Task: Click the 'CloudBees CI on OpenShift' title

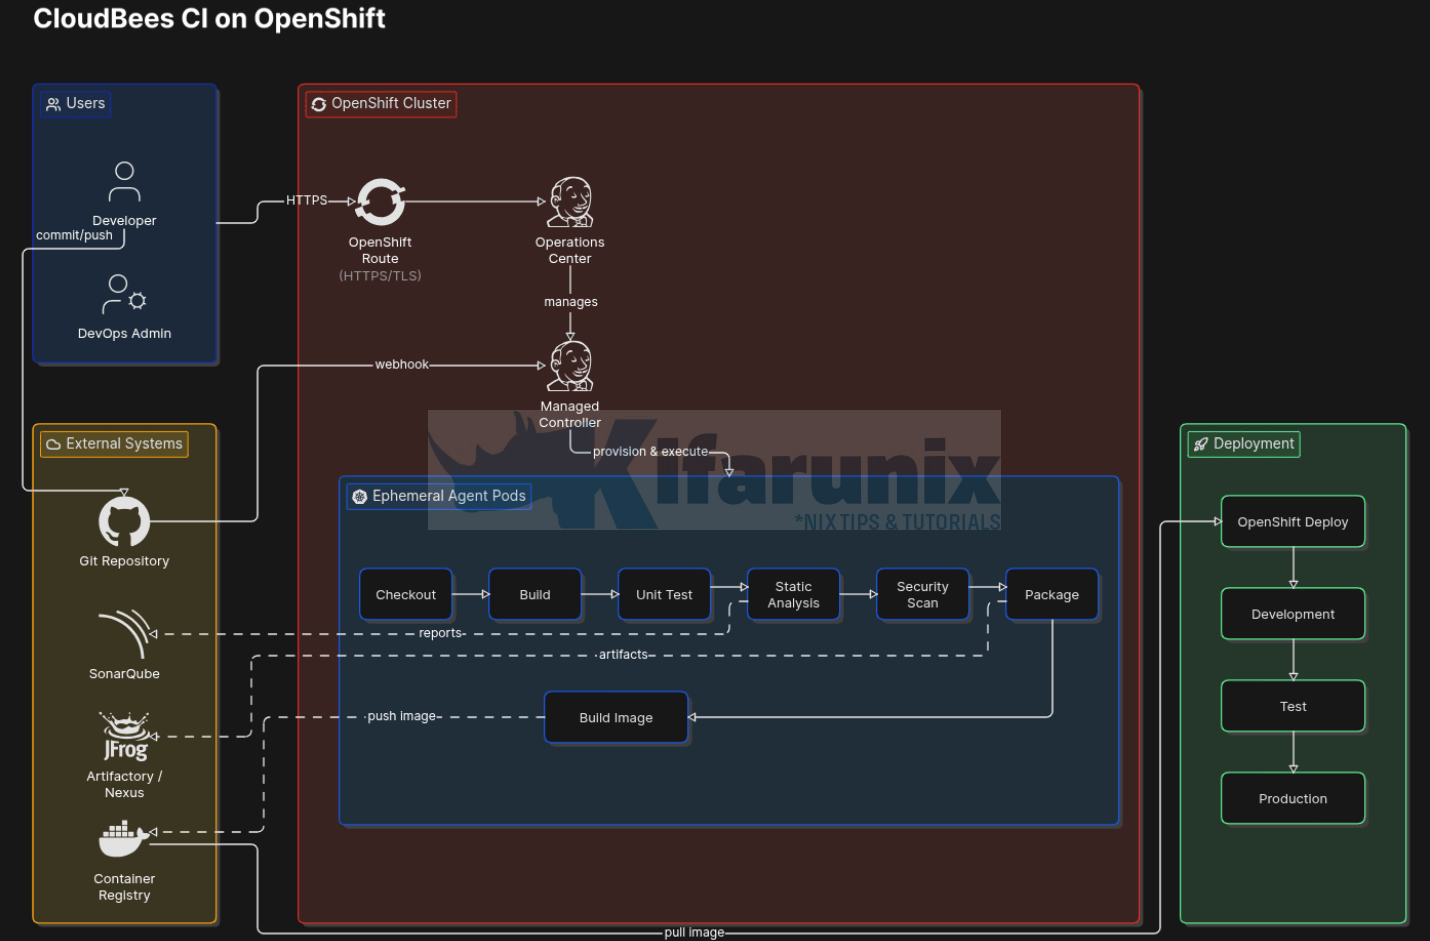Action: tap(209, 19)
